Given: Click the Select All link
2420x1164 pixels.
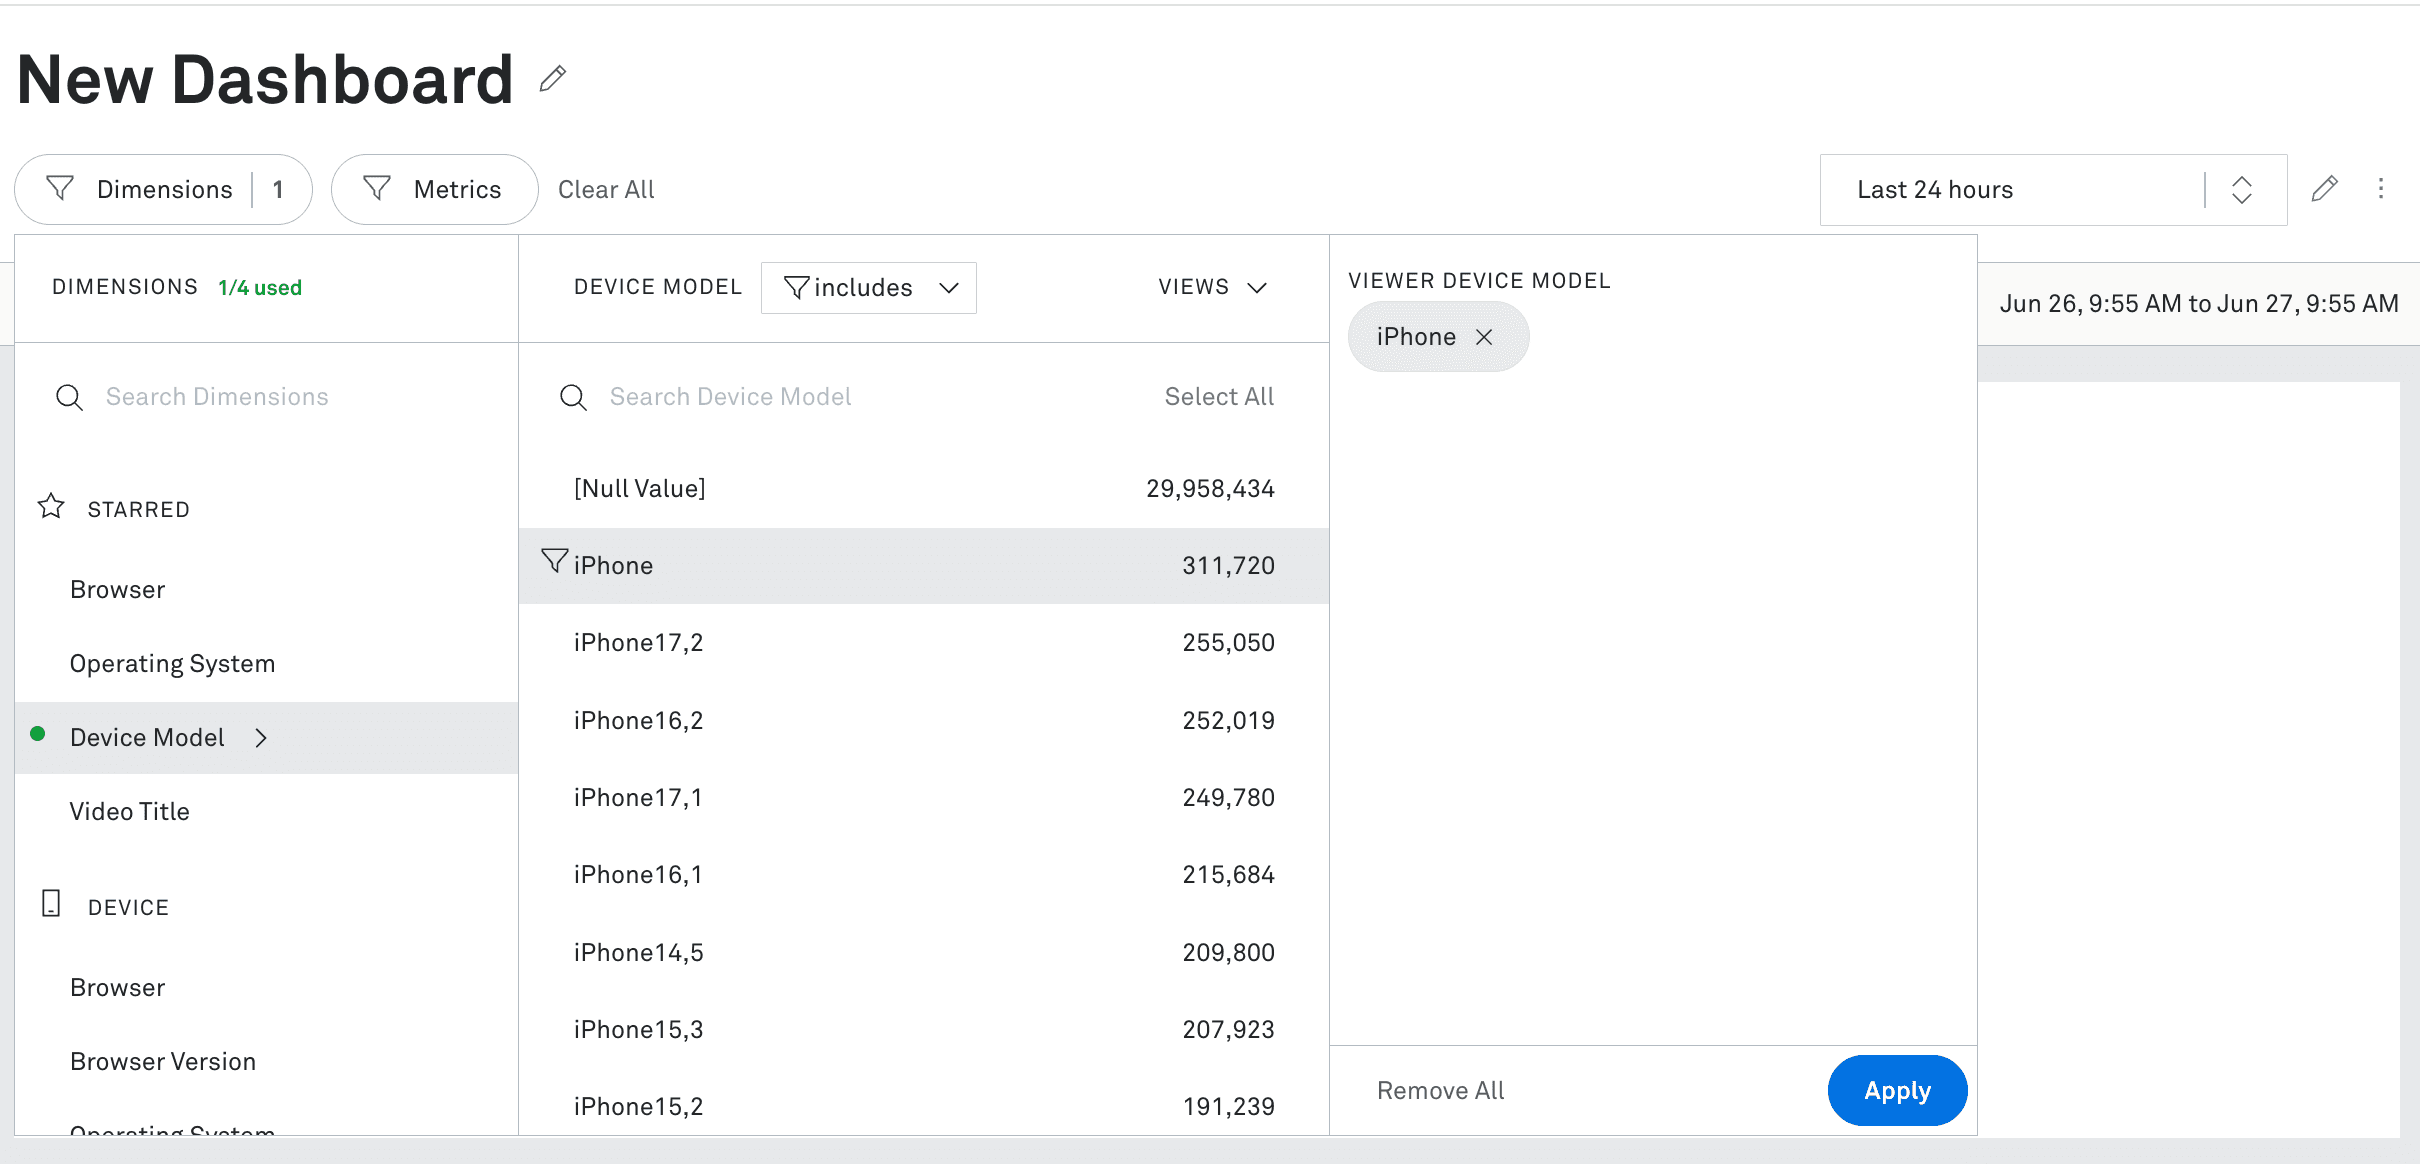Looking at the screenshot, I should point(1218,397).
